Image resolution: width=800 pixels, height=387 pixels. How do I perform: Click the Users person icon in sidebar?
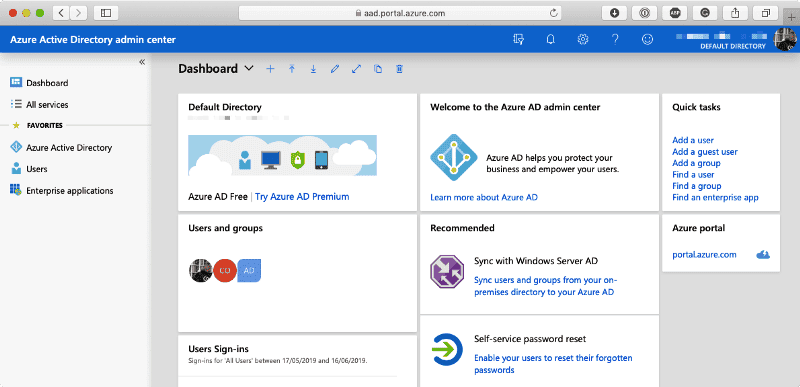(x=16, y=168)
